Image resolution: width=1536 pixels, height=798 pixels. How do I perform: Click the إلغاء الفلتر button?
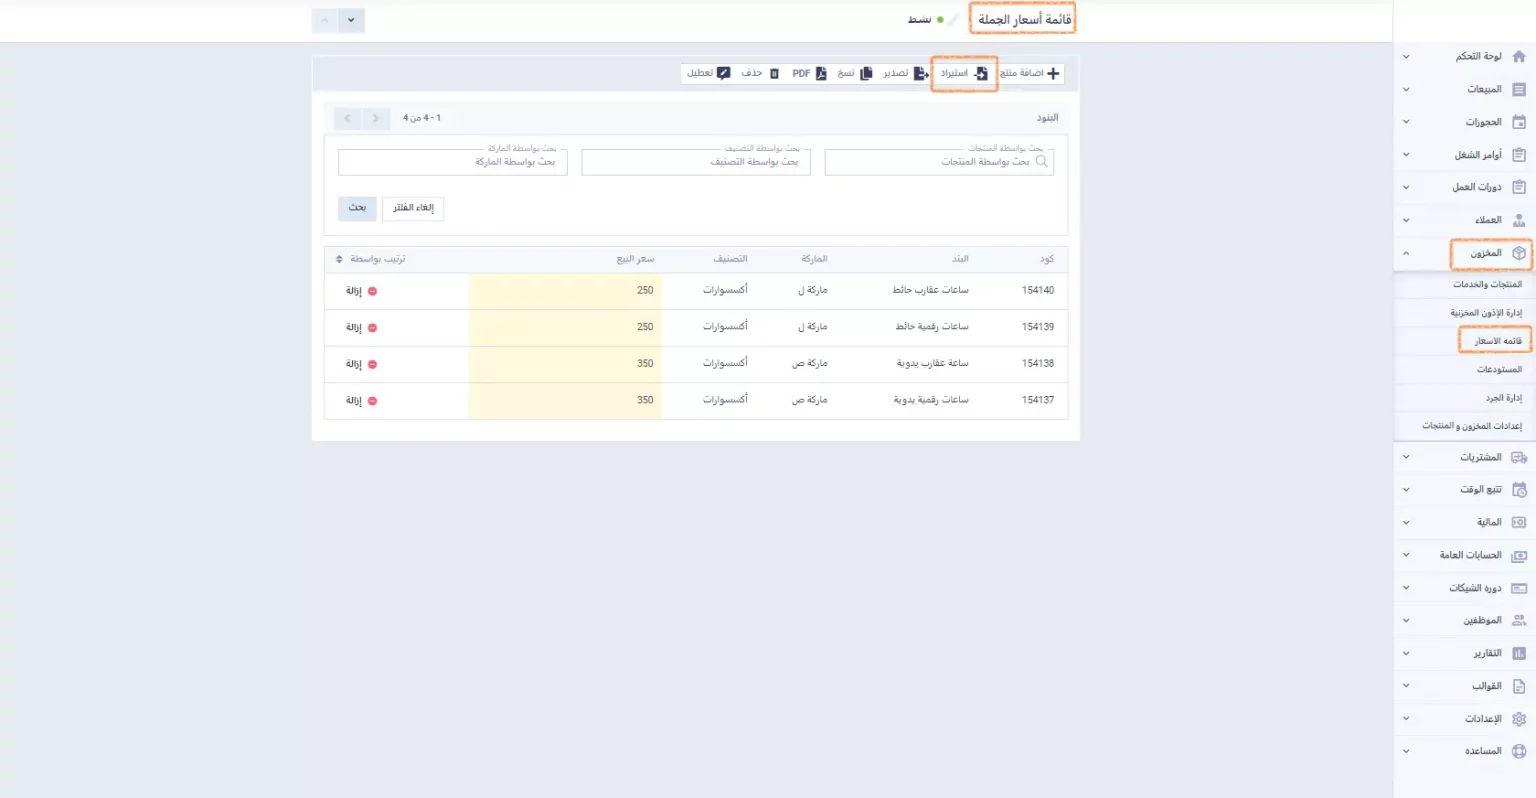413,208
